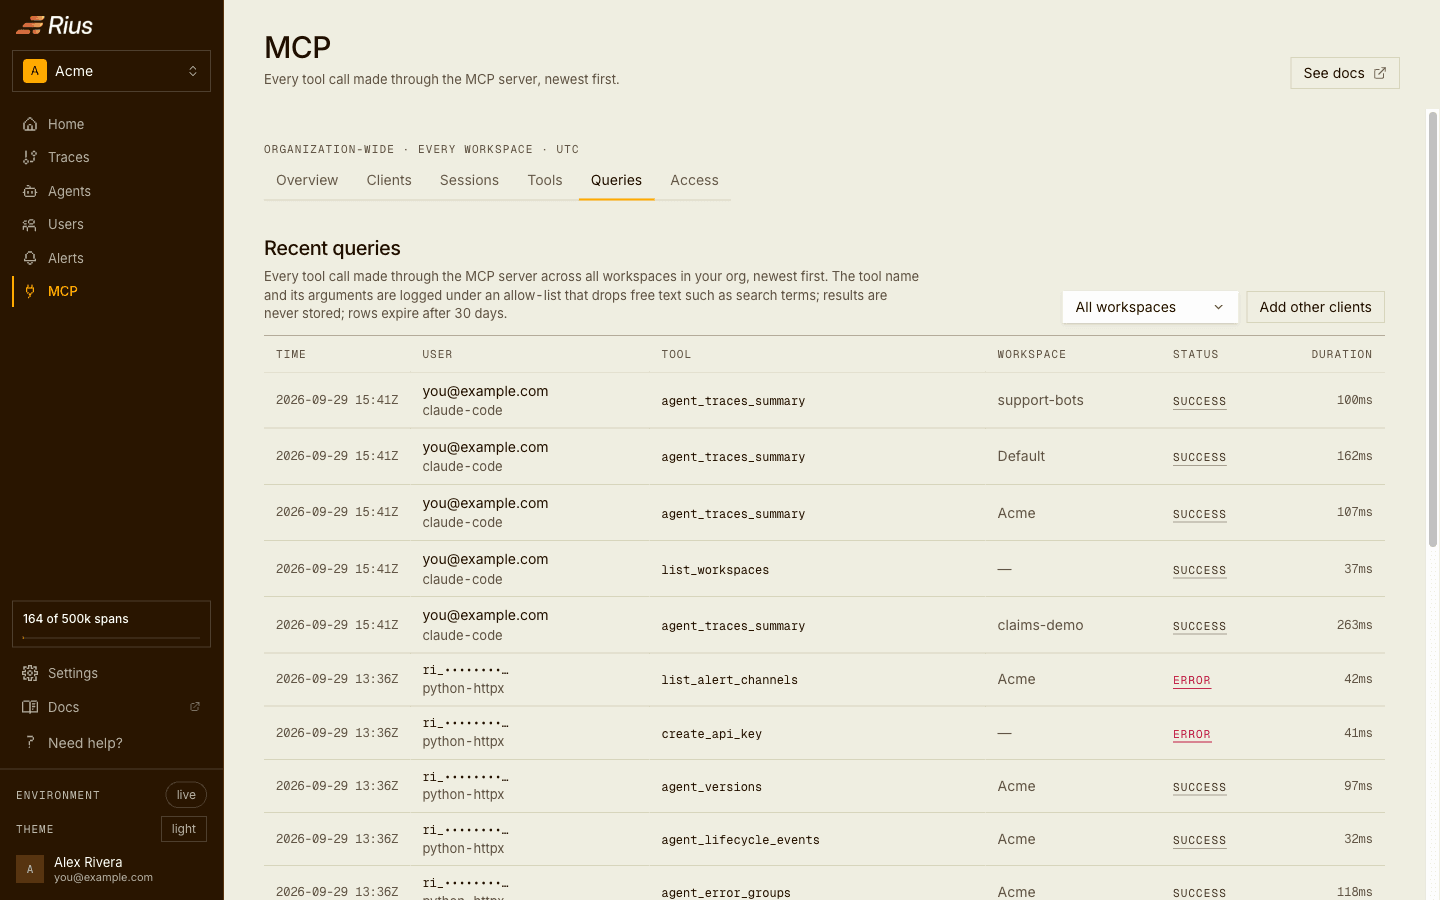Click the Alerts bell icon
1440x900 pixels.
pyautogui.click(x=30, y=258)
